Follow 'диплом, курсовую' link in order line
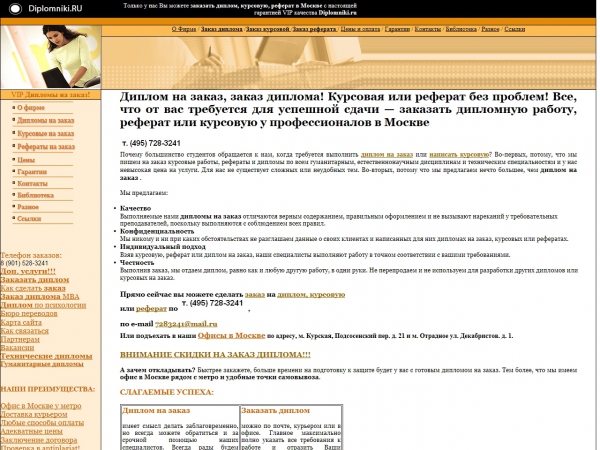 pyautogui.click(x=311, y=295)
